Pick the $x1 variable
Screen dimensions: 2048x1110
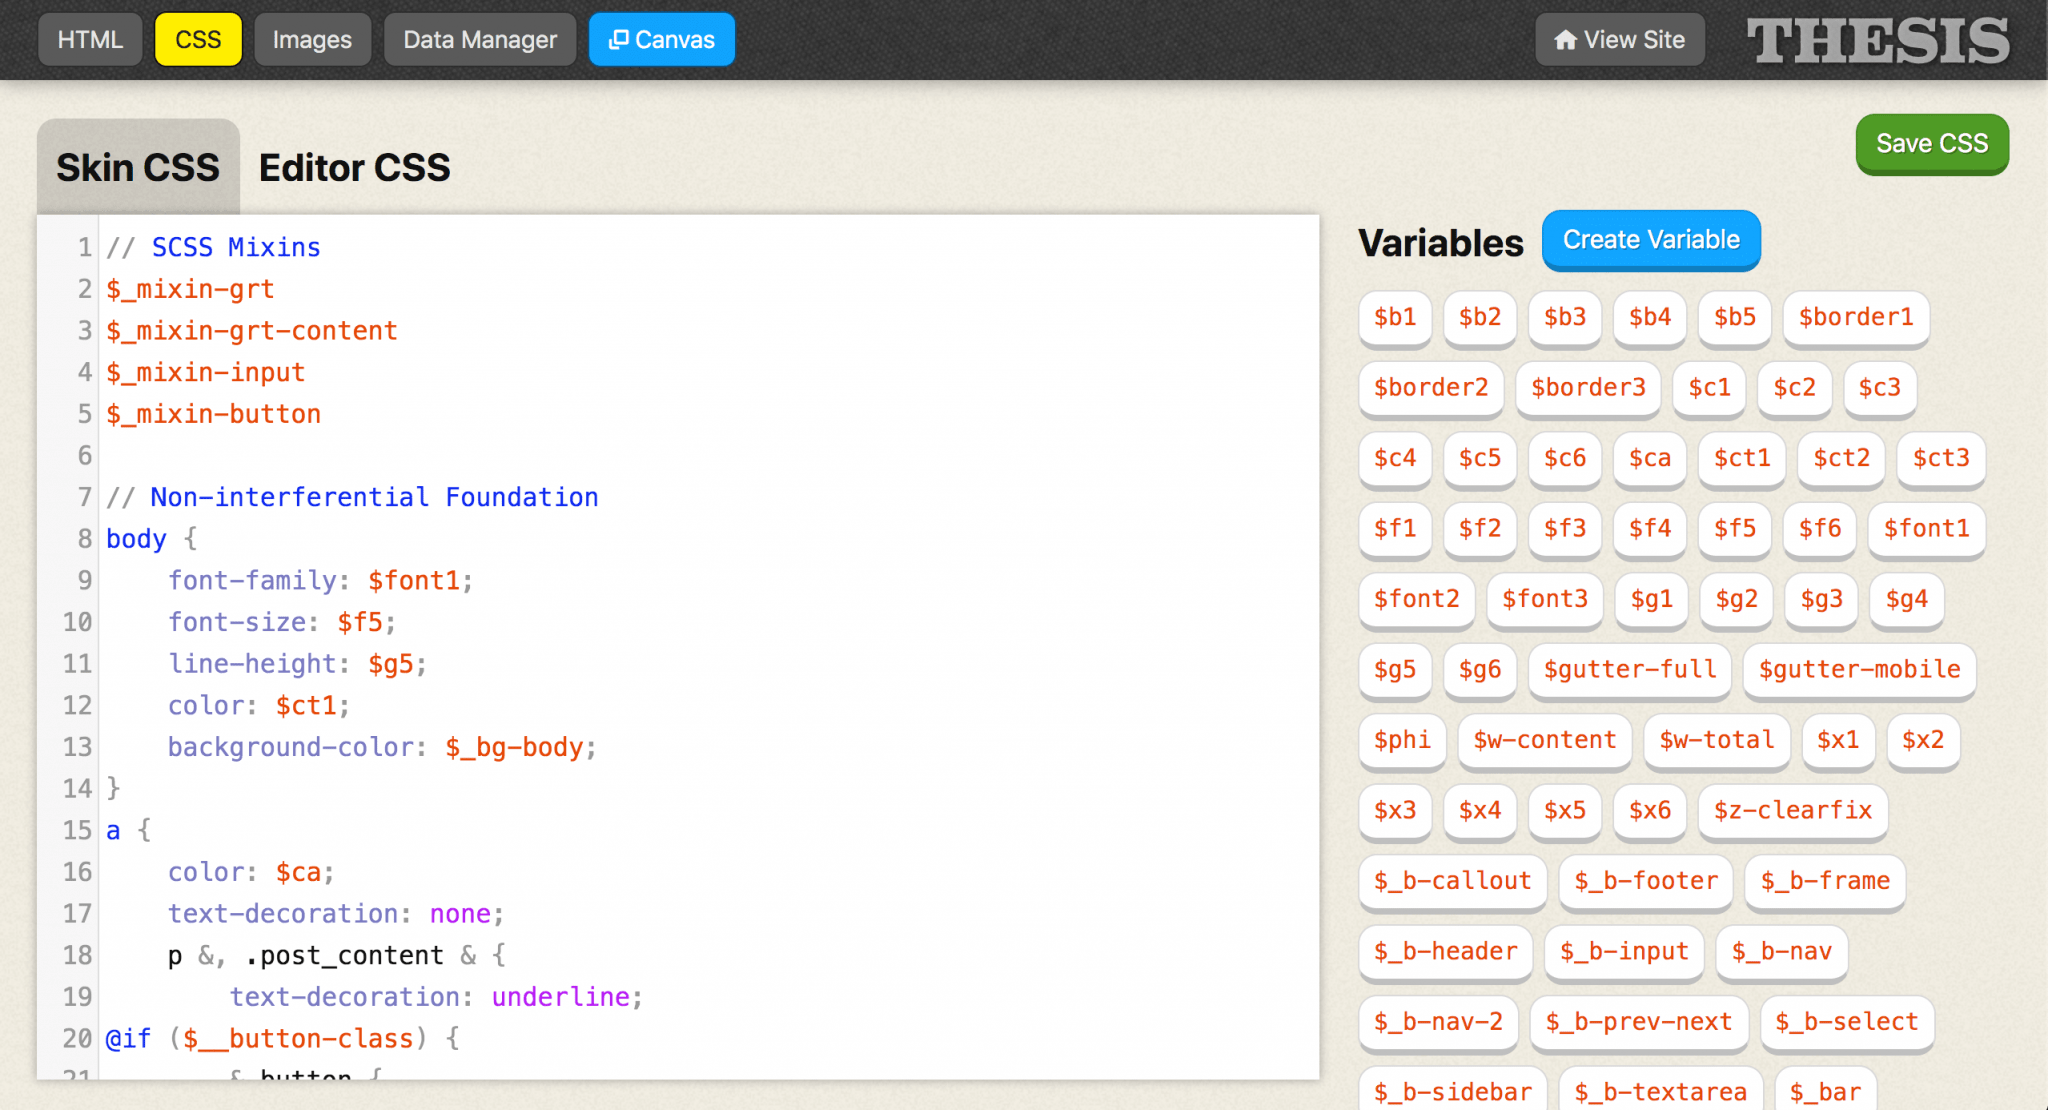[1838, 741]
